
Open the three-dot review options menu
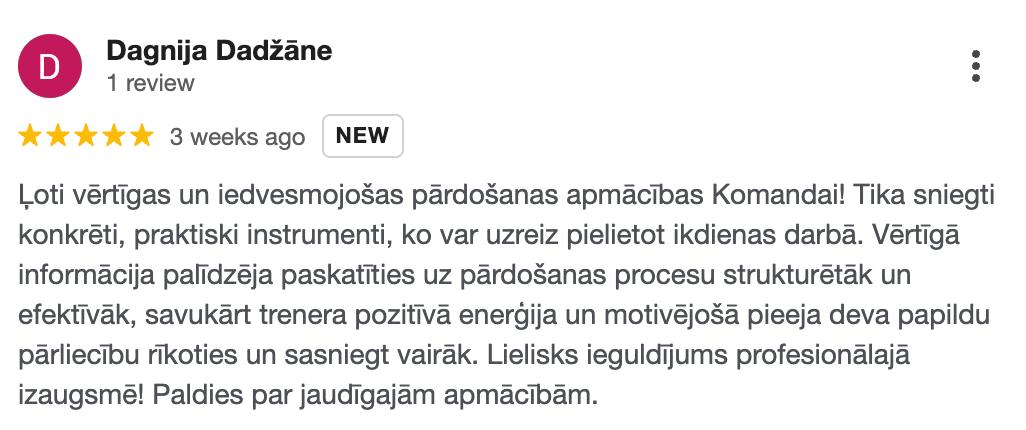pos(976,66)
